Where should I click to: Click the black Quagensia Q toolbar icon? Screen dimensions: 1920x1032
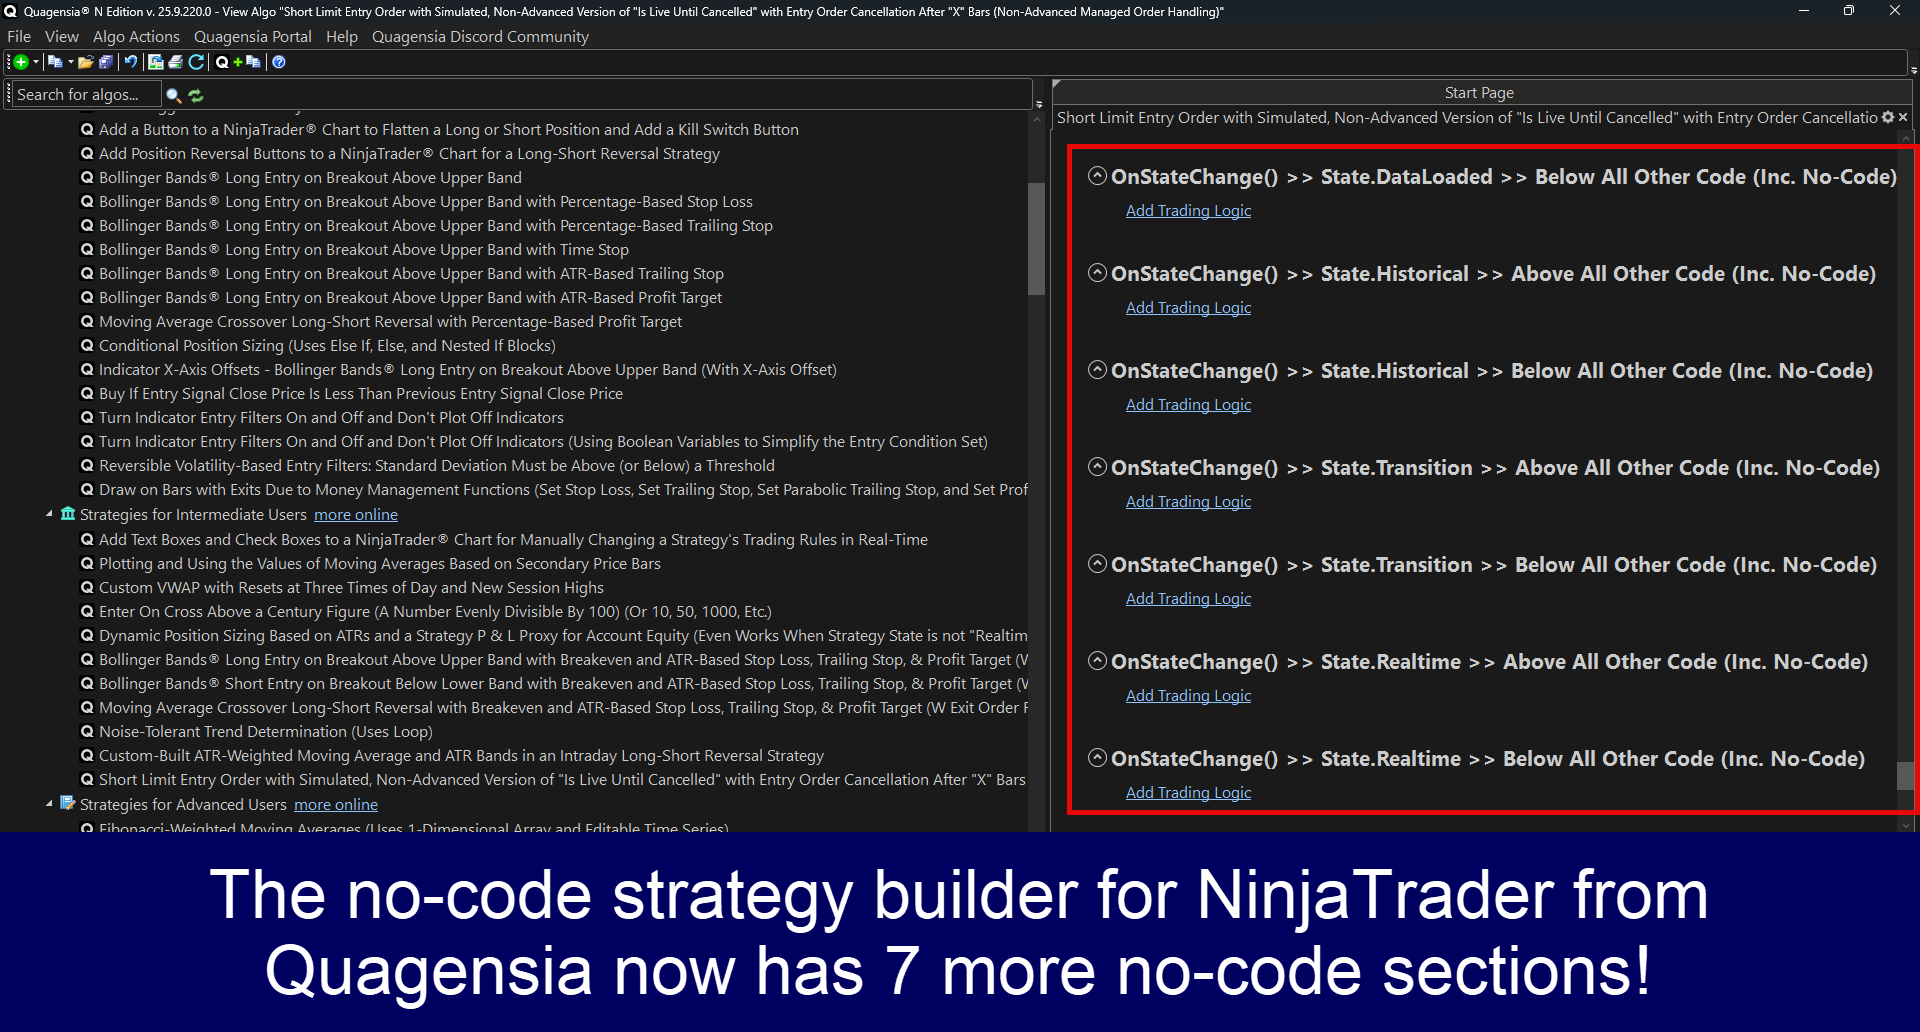pyautogui.click(x=222, y=62)
